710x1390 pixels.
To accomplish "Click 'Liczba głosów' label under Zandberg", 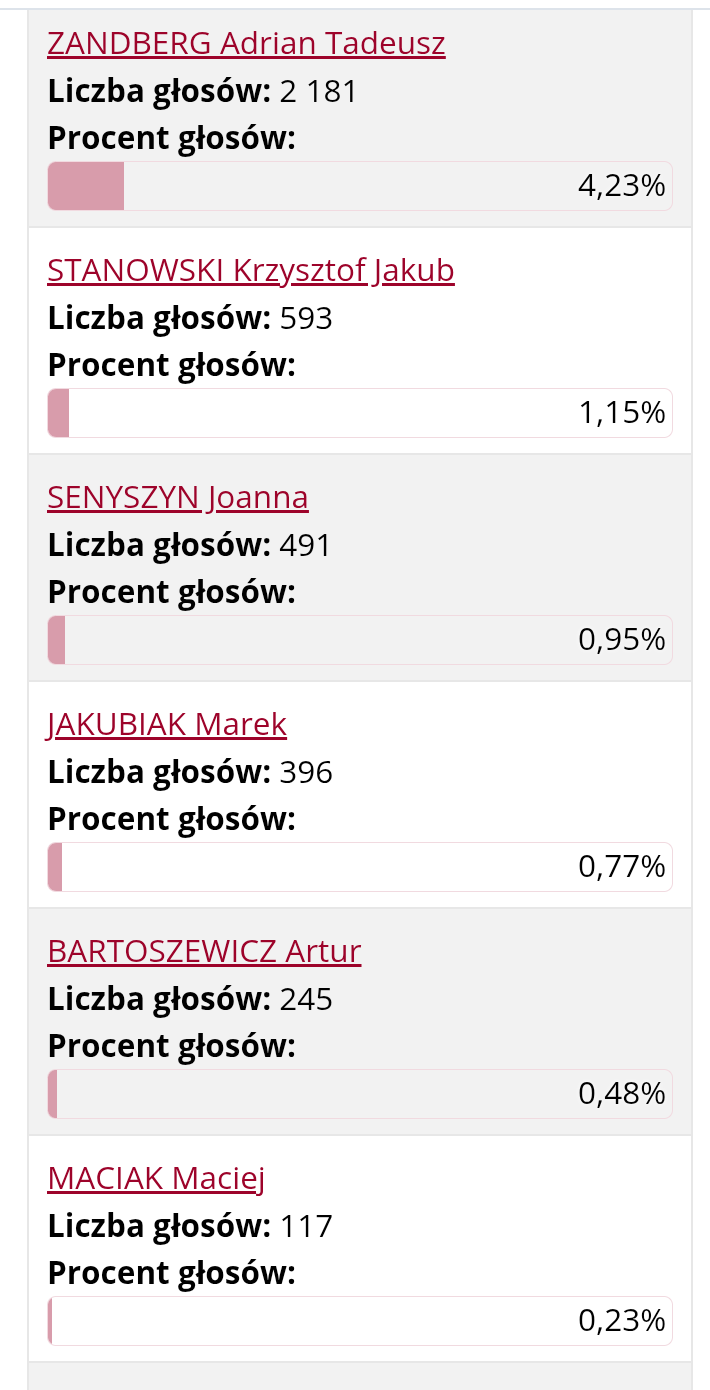I will pos(160,92).
